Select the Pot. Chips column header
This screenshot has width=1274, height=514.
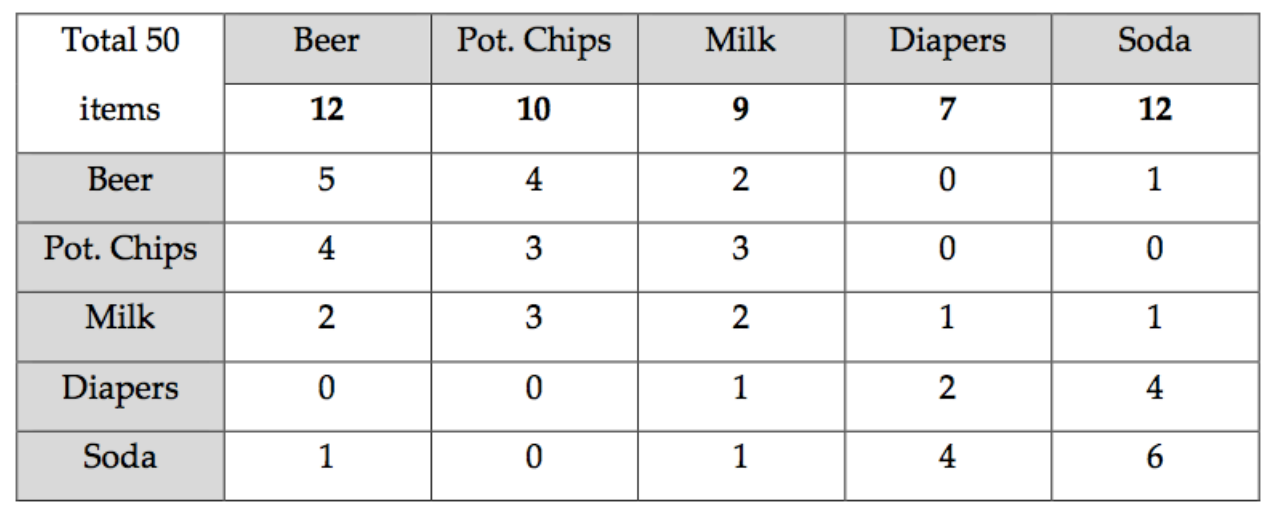(x=534, y=42)
